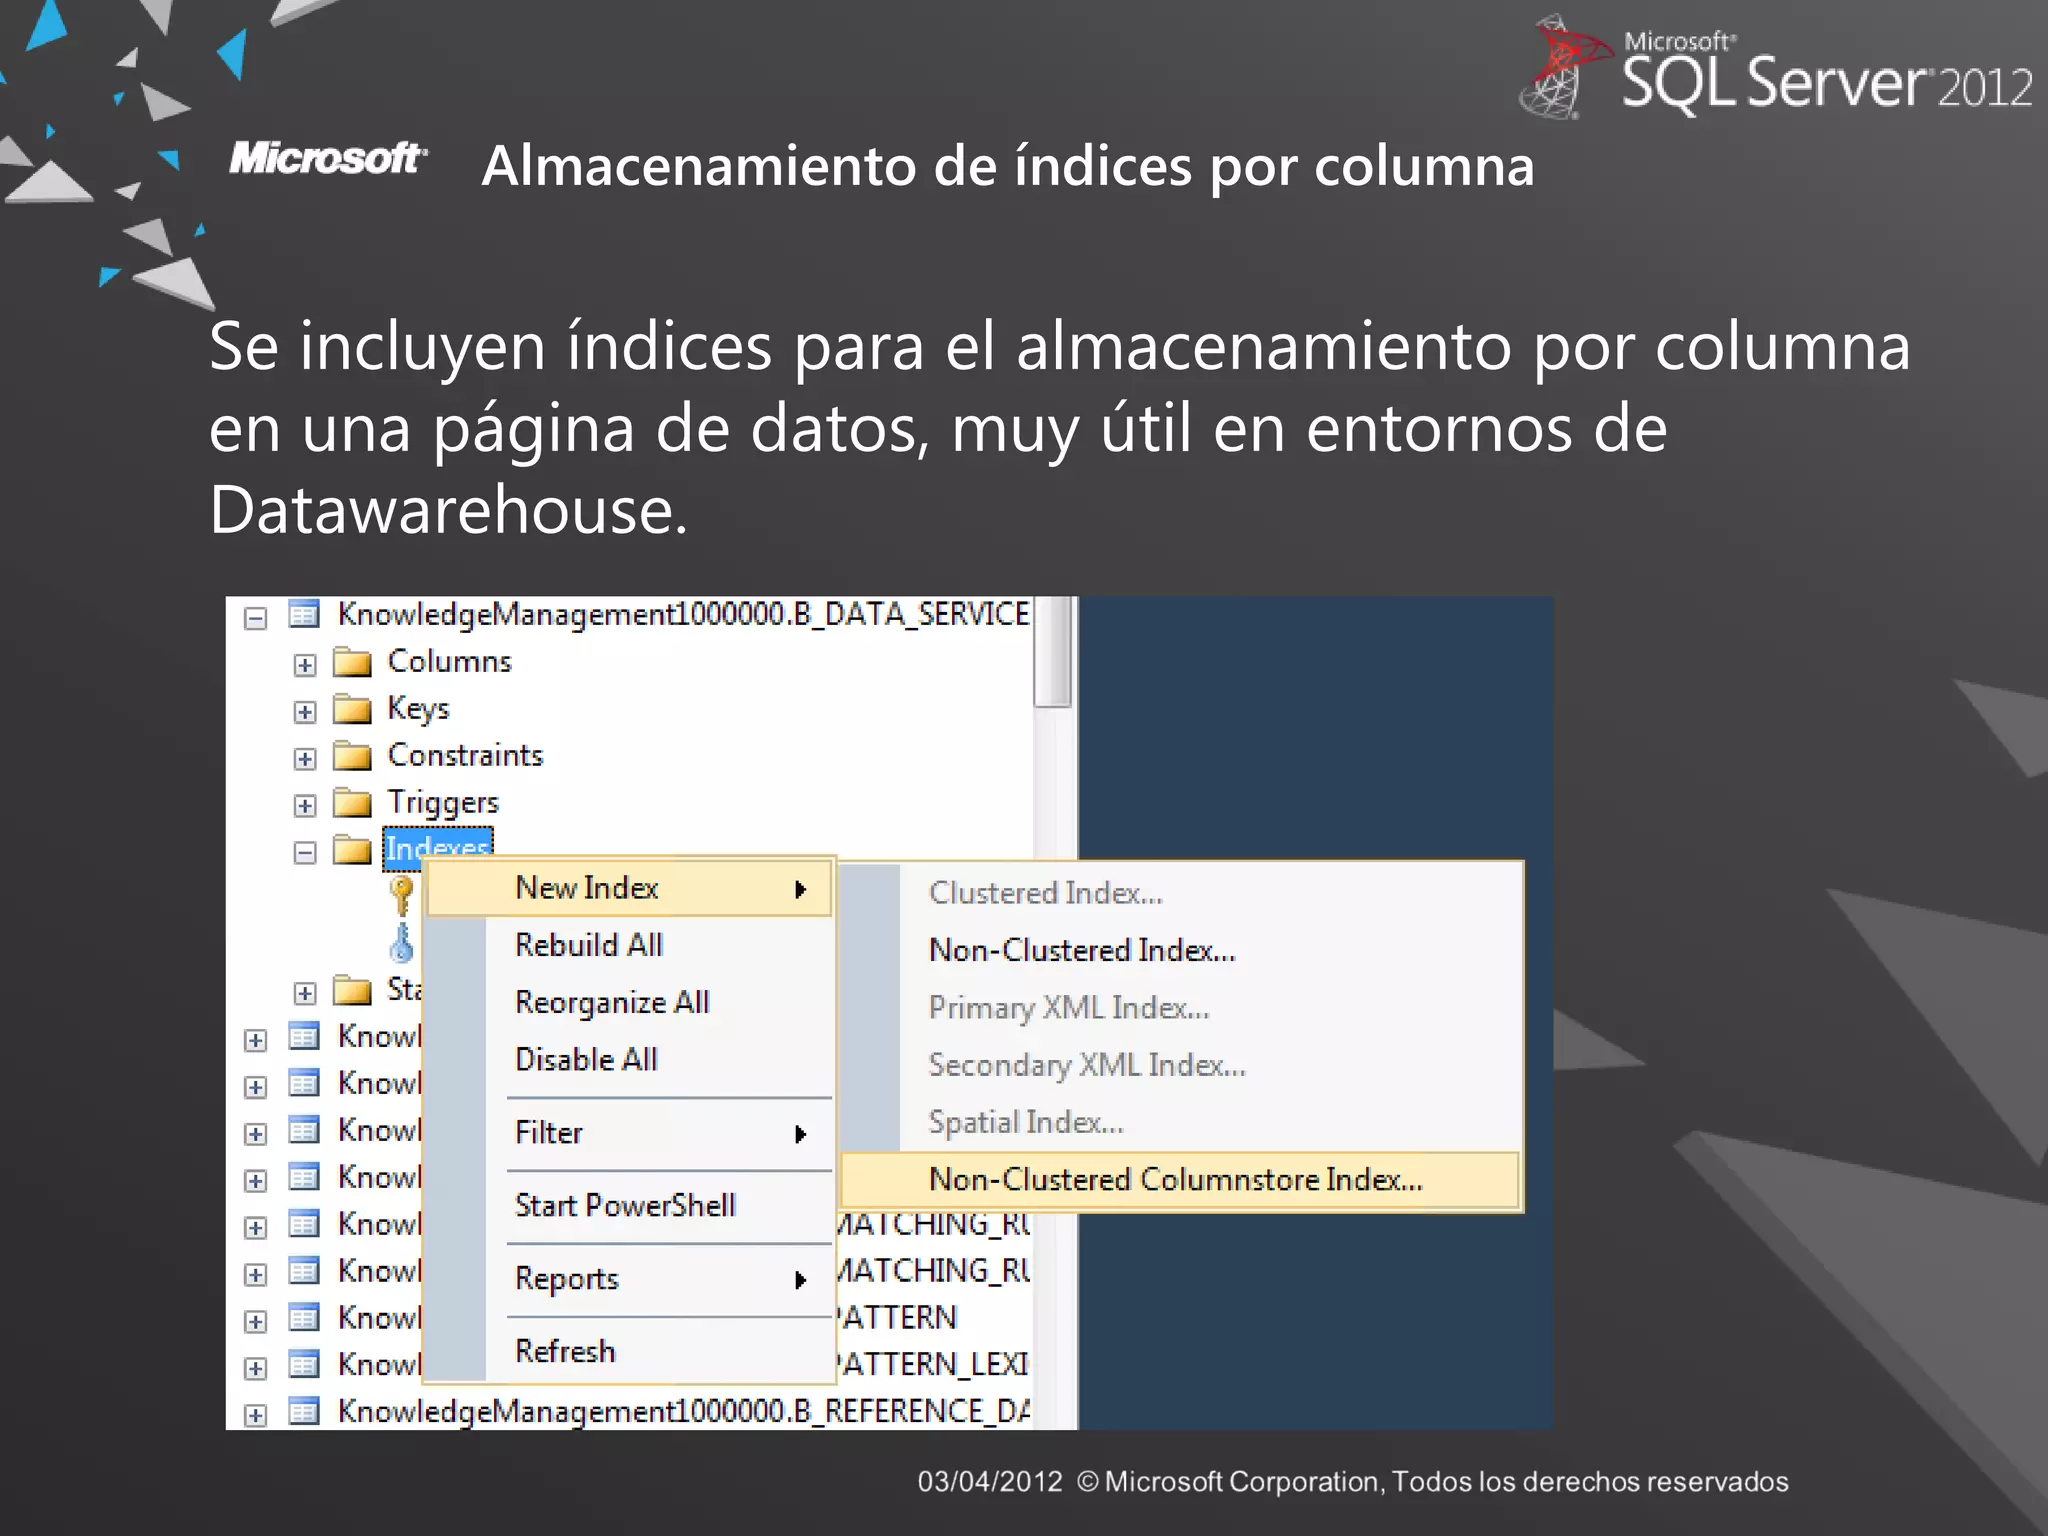This screenshot has height=1536, width=2048.
Task: Open the Reports submenu
Action: pos(630,1279)
